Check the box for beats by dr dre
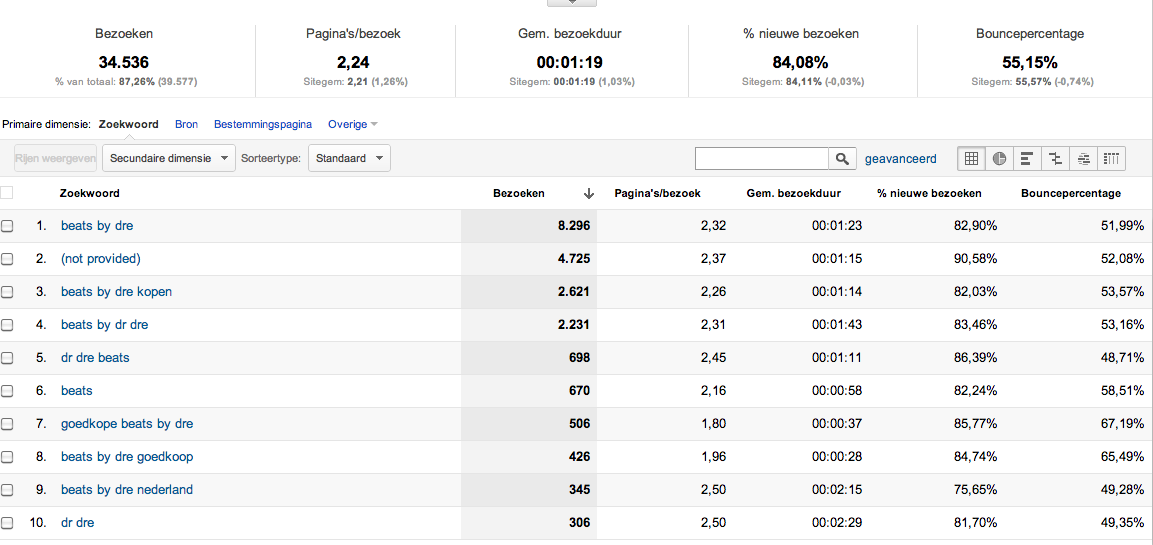Image resolution: width=1153 pixels, height=545 pixels. [x=7, y=324]
